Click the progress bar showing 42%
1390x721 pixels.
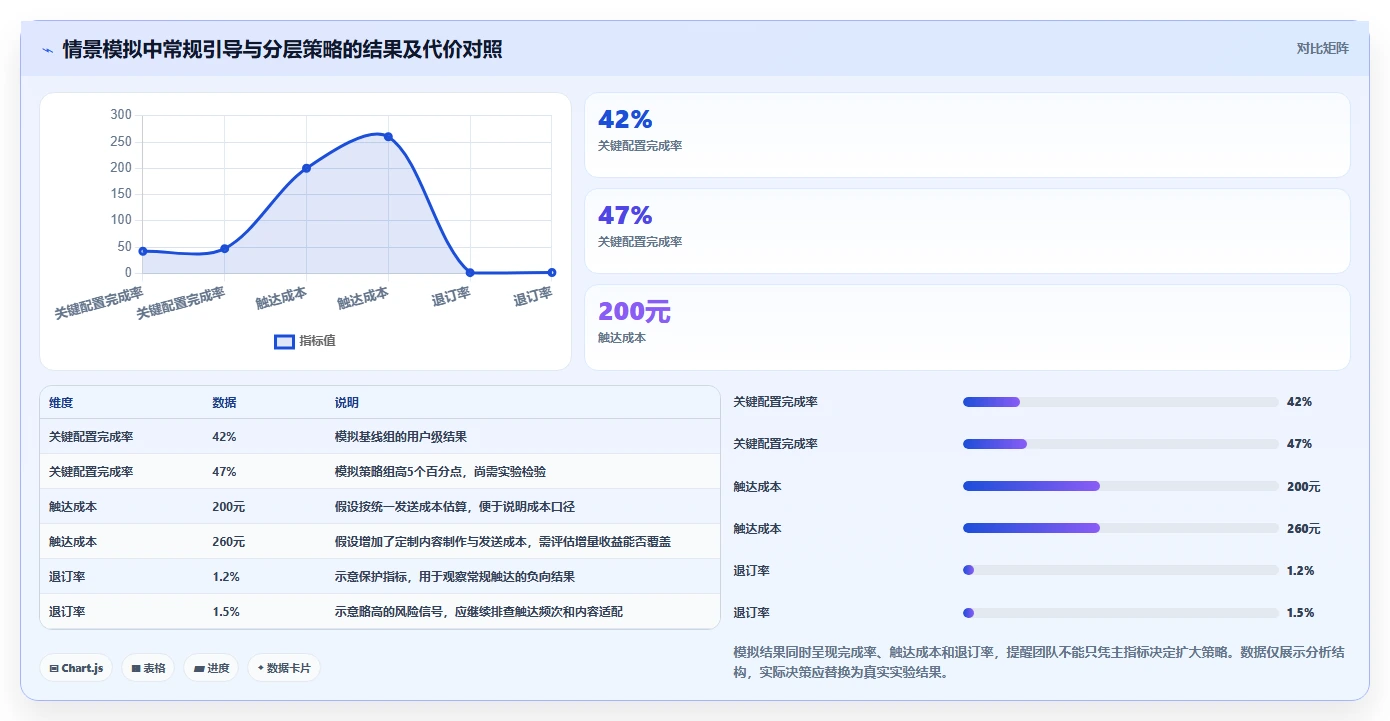coord(1120,402)
